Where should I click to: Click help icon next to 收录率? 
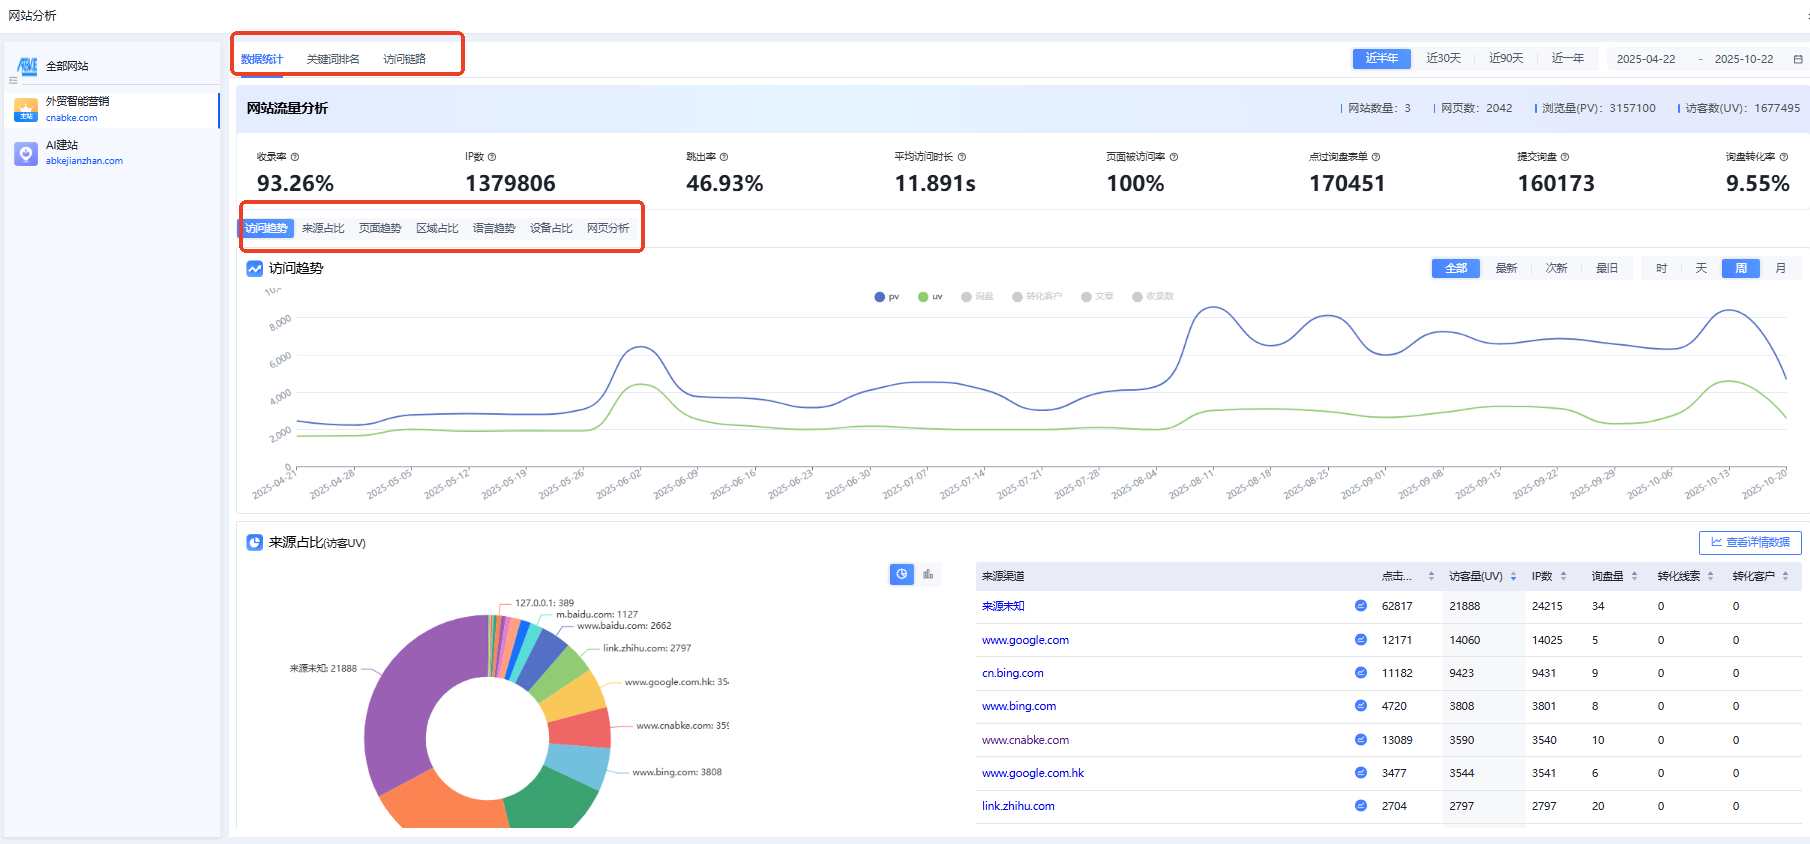295,157
